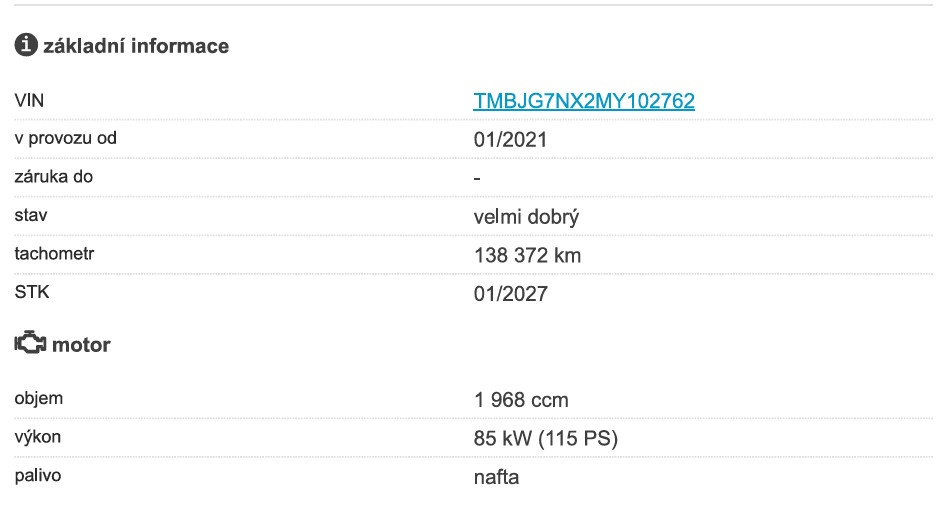Select the 1 968 ccm value
The height and width of the screenshot is (510, 945).
point(521,400)
